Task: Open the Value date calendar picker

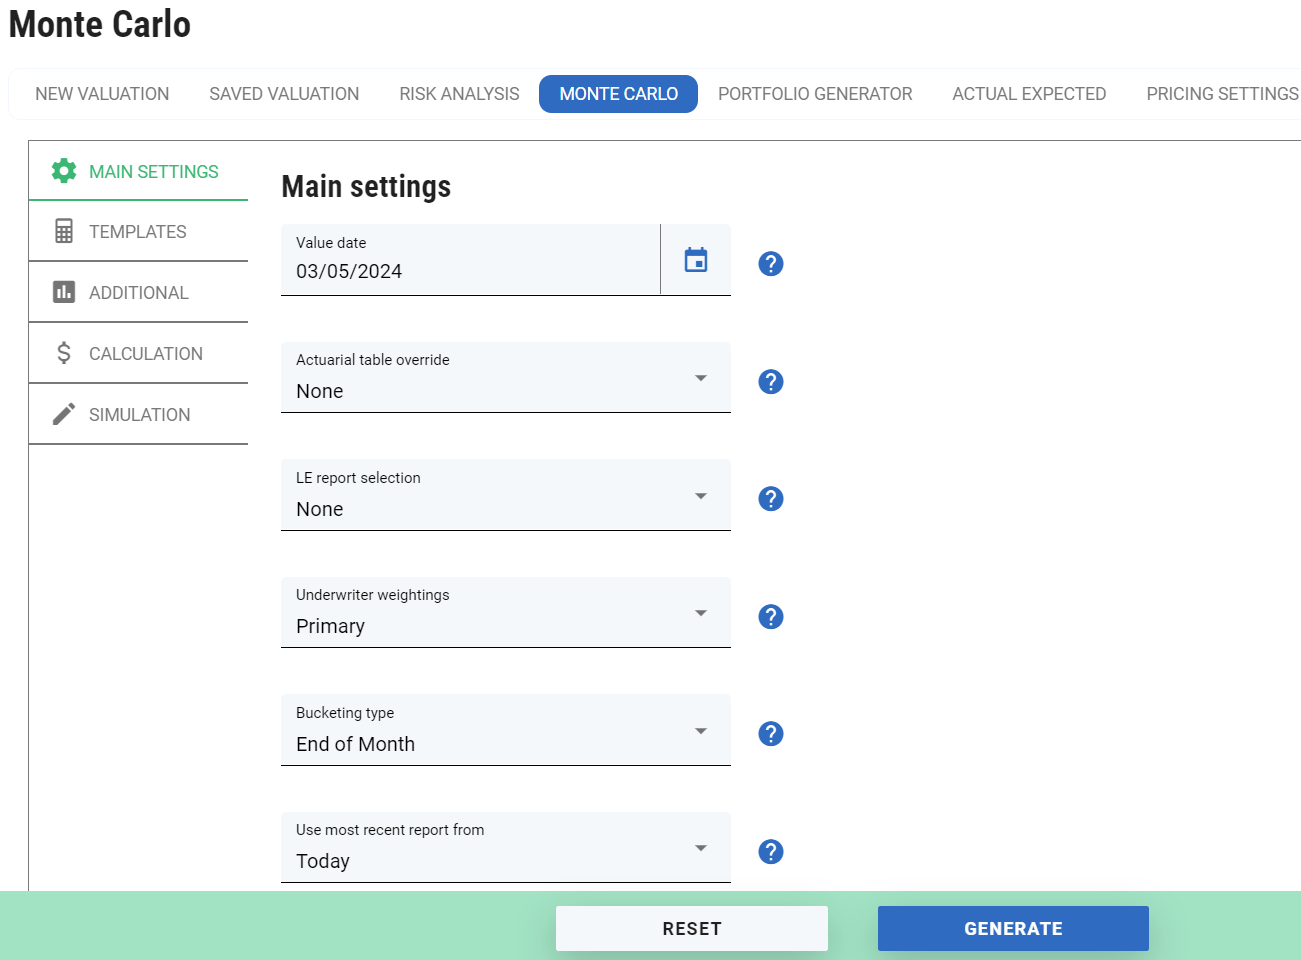Action: click(x=696, y=260)
